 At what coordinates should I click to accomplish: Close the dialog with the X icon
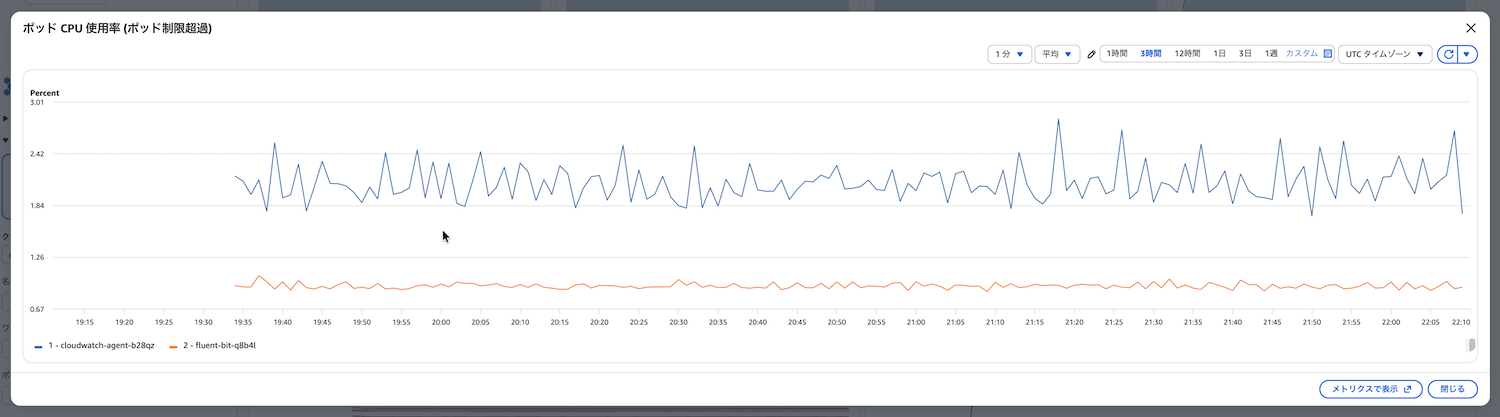[1470, 28]
